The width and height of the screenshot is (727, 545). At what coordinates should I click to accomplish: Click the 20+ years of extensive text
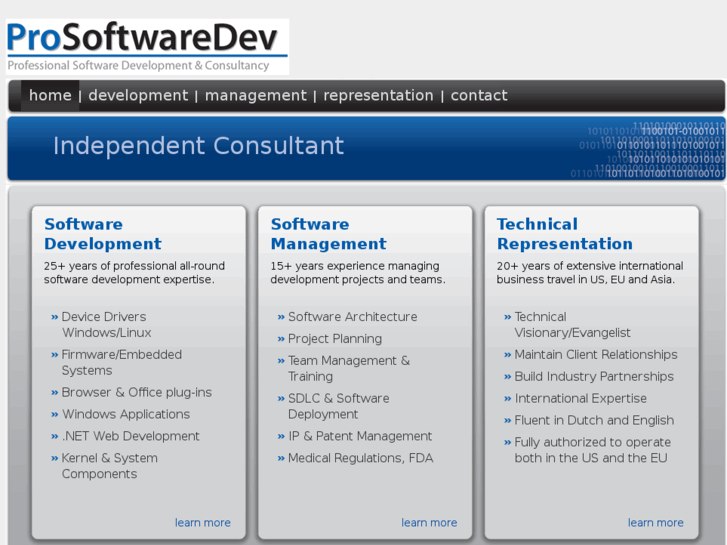click(x=590, y=273)
